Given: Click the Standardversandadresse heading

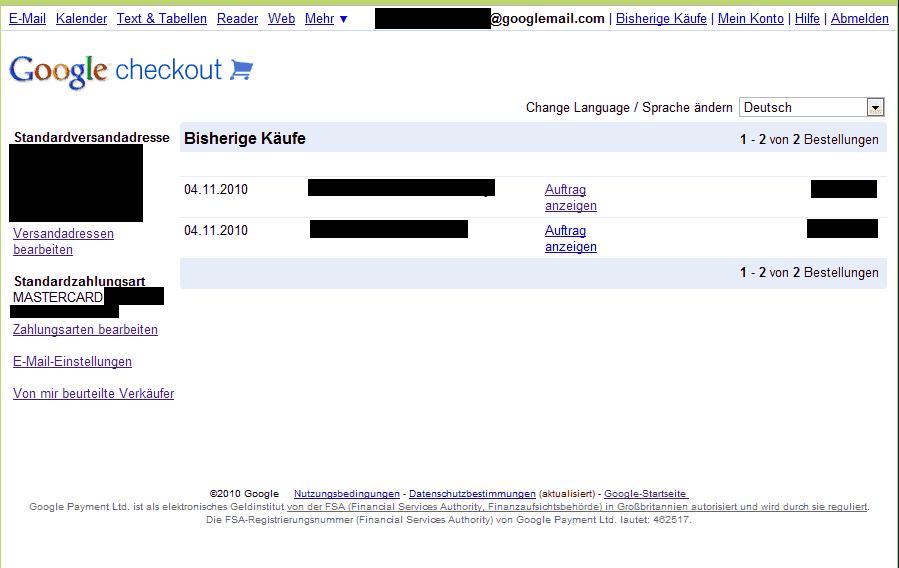Looking at the screenshot, I should click(92, 138).
